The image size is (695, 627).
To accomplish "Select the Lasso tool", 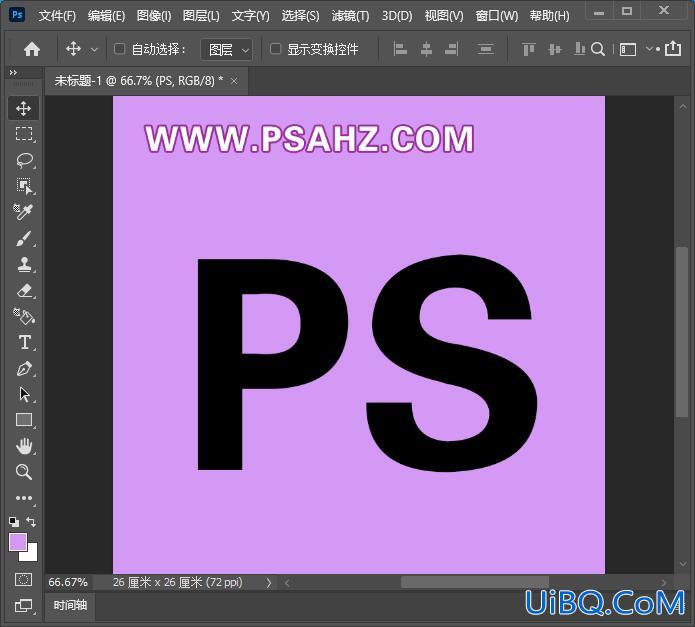I will 24,160.
